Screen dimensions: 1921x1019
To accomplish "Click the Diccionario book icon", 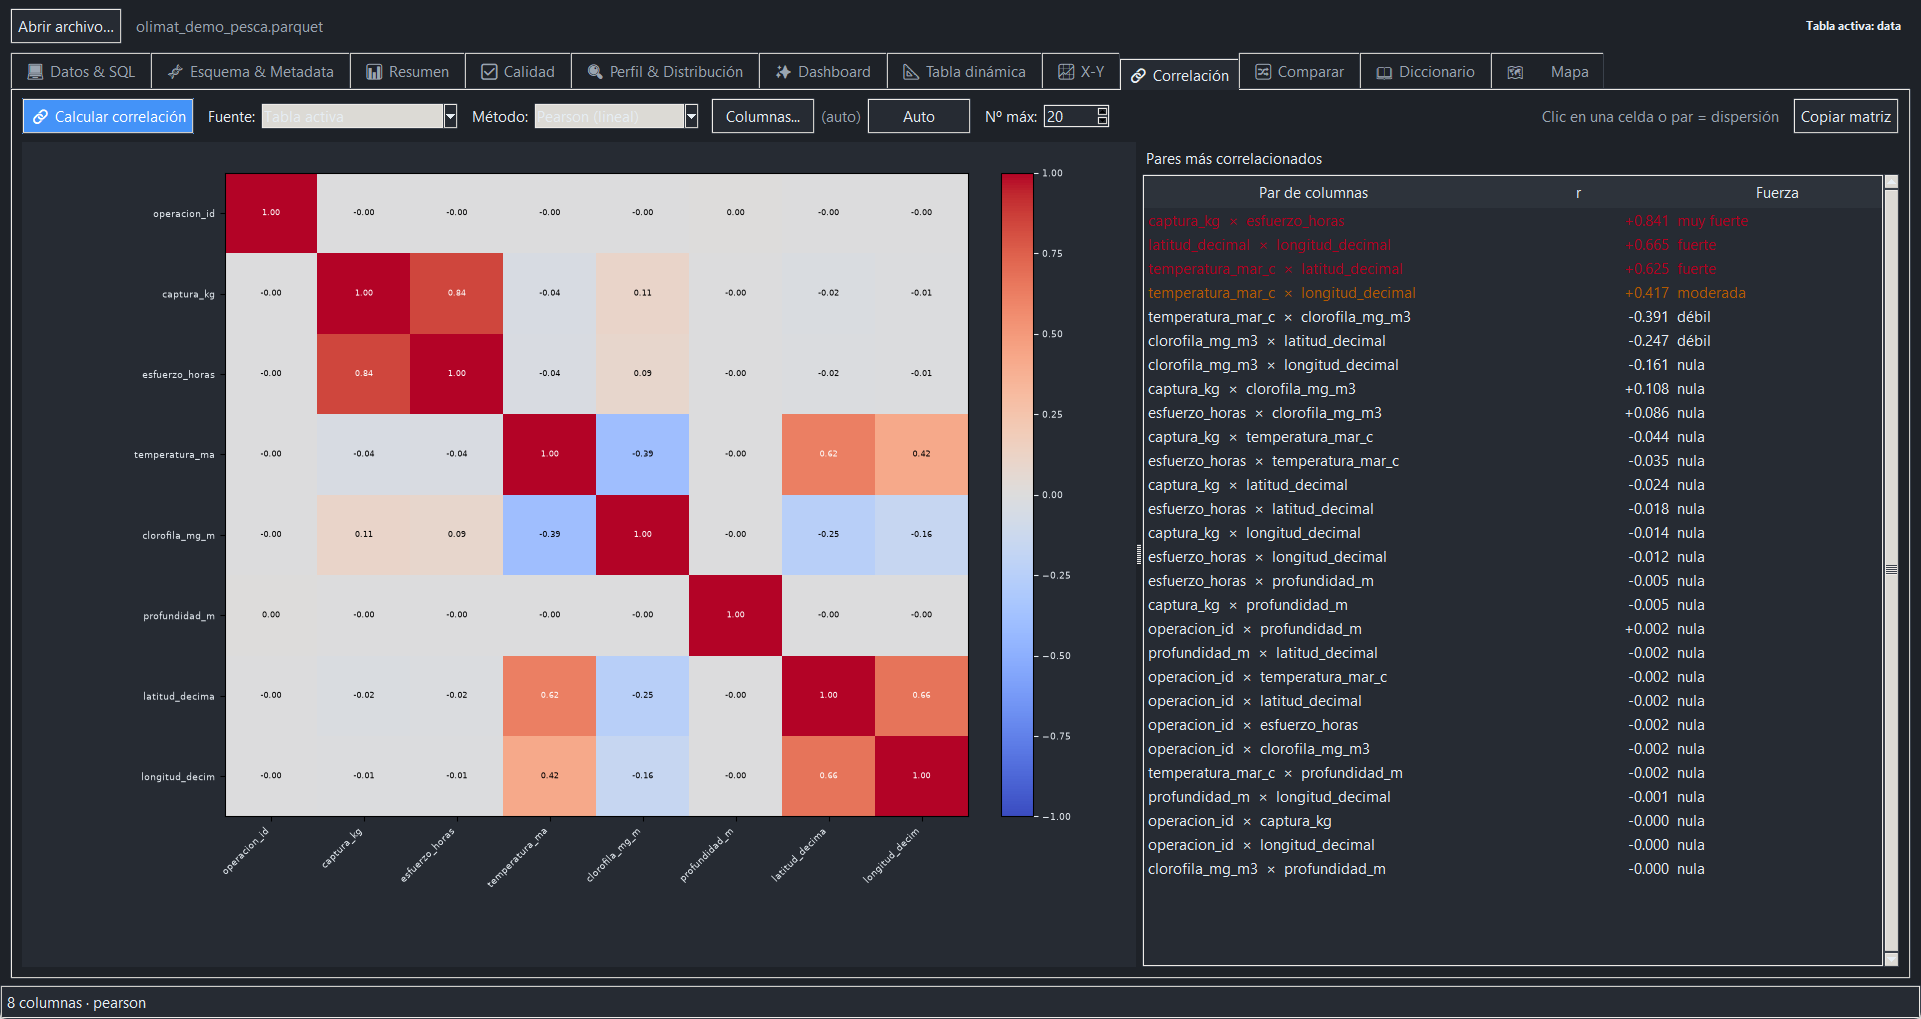I will click(1384, 72).
